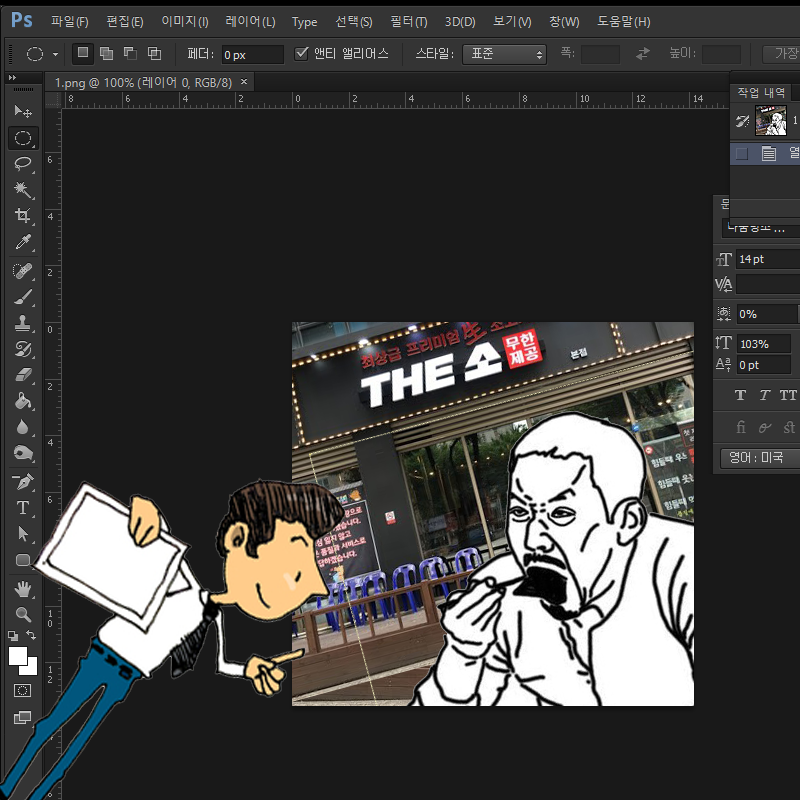Screen dimensions: 800x800
Task: Toggle faux italic T button
Action: click(x=764, y=395)
